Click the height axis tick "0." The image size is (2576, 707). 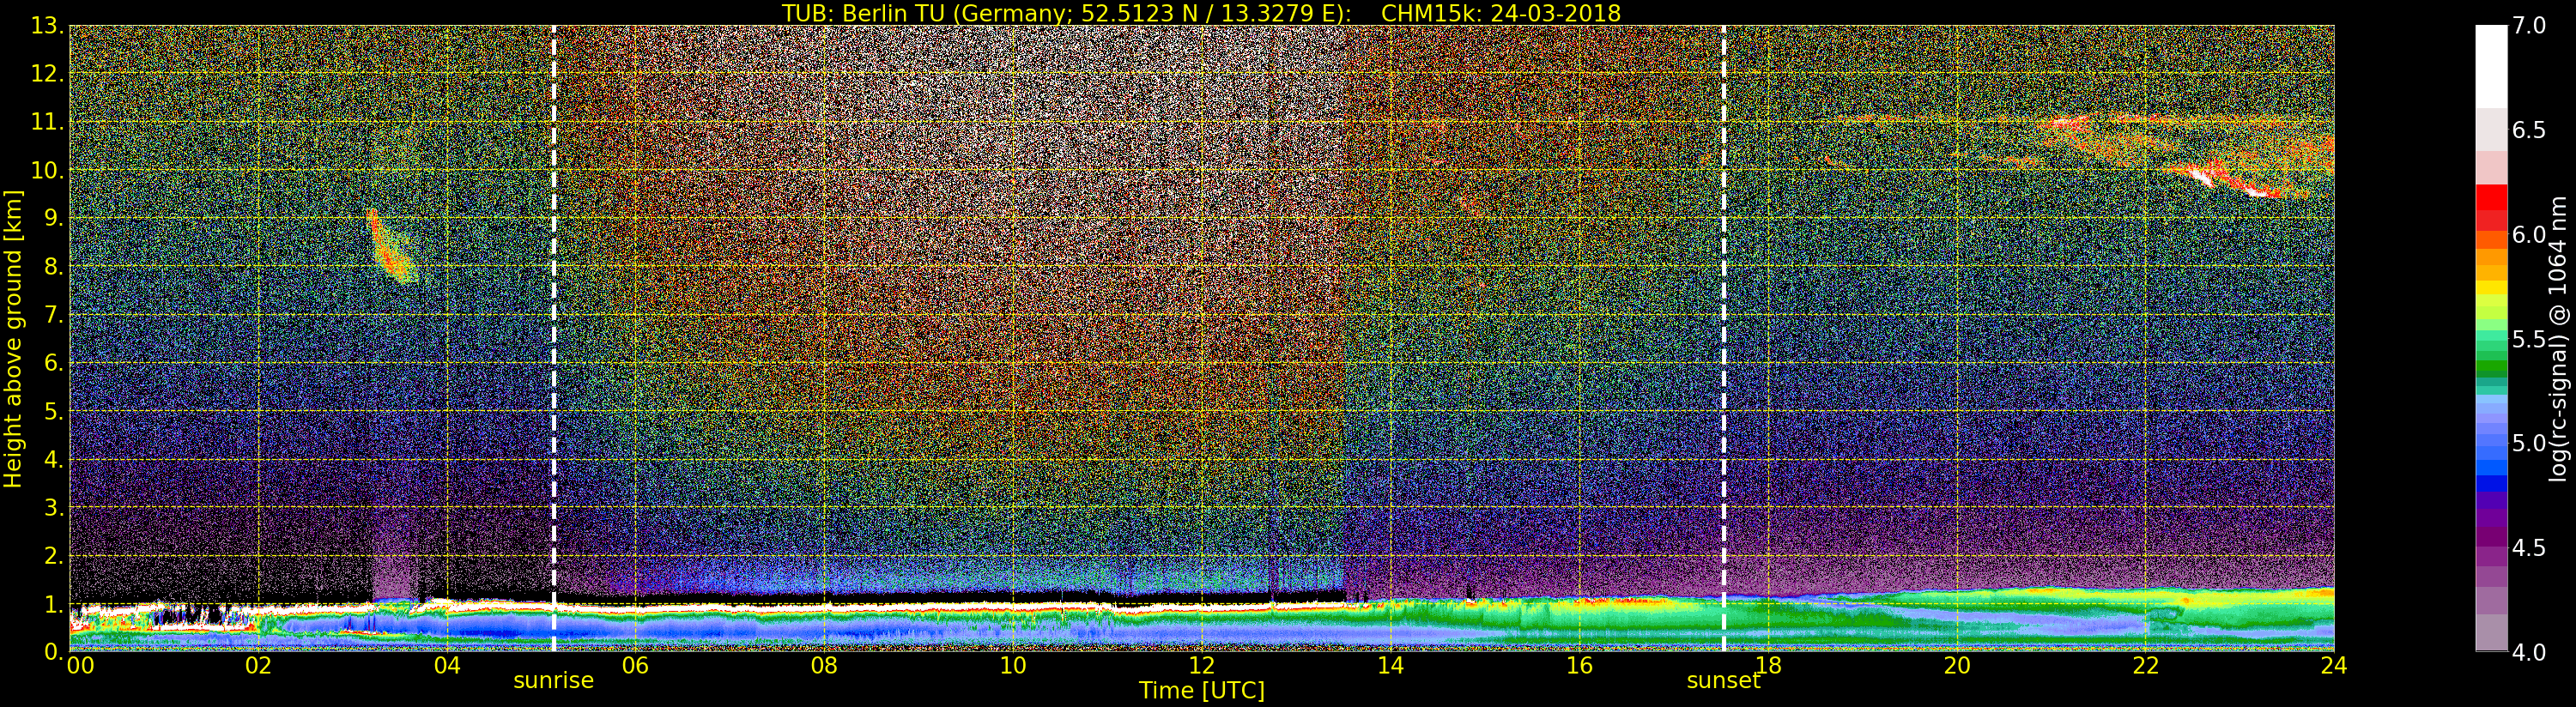tap(54, 651)
